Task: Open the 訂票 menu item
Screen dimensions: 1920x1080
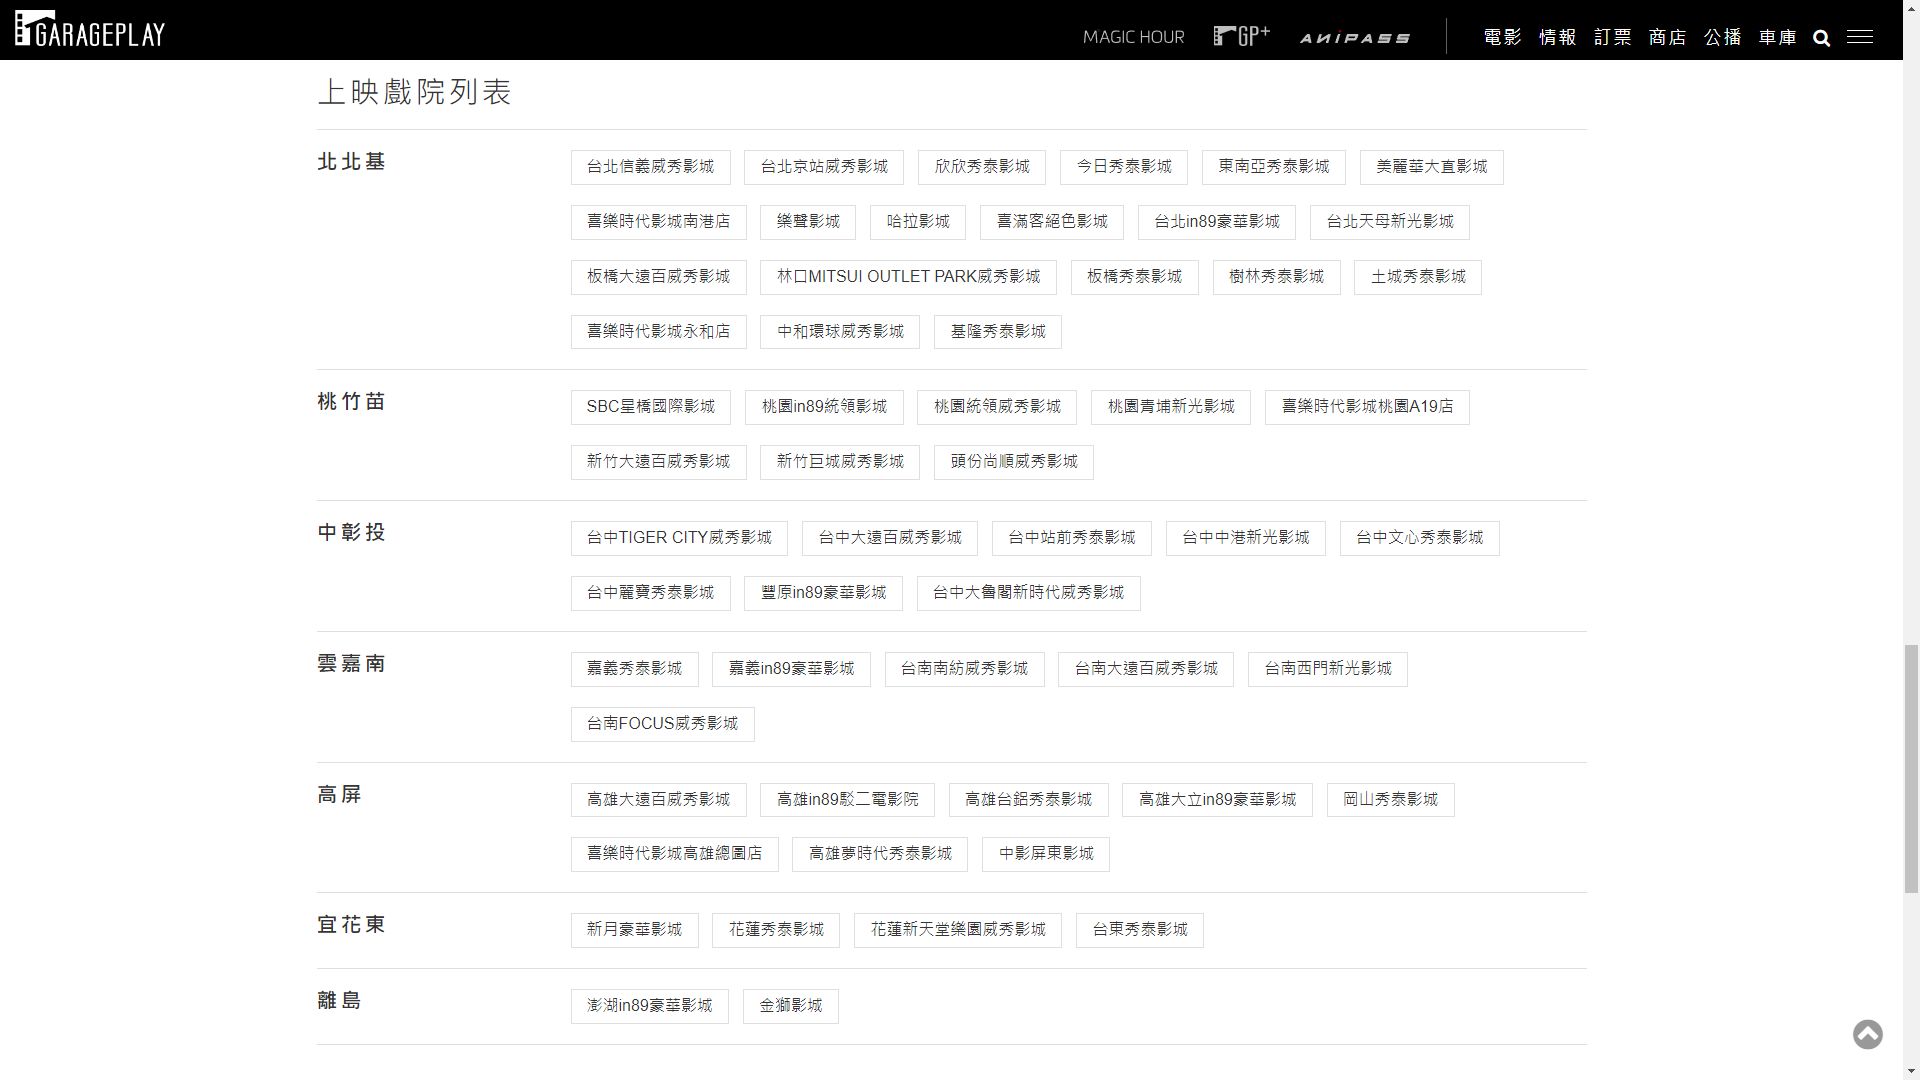Action: [1612, 37]
